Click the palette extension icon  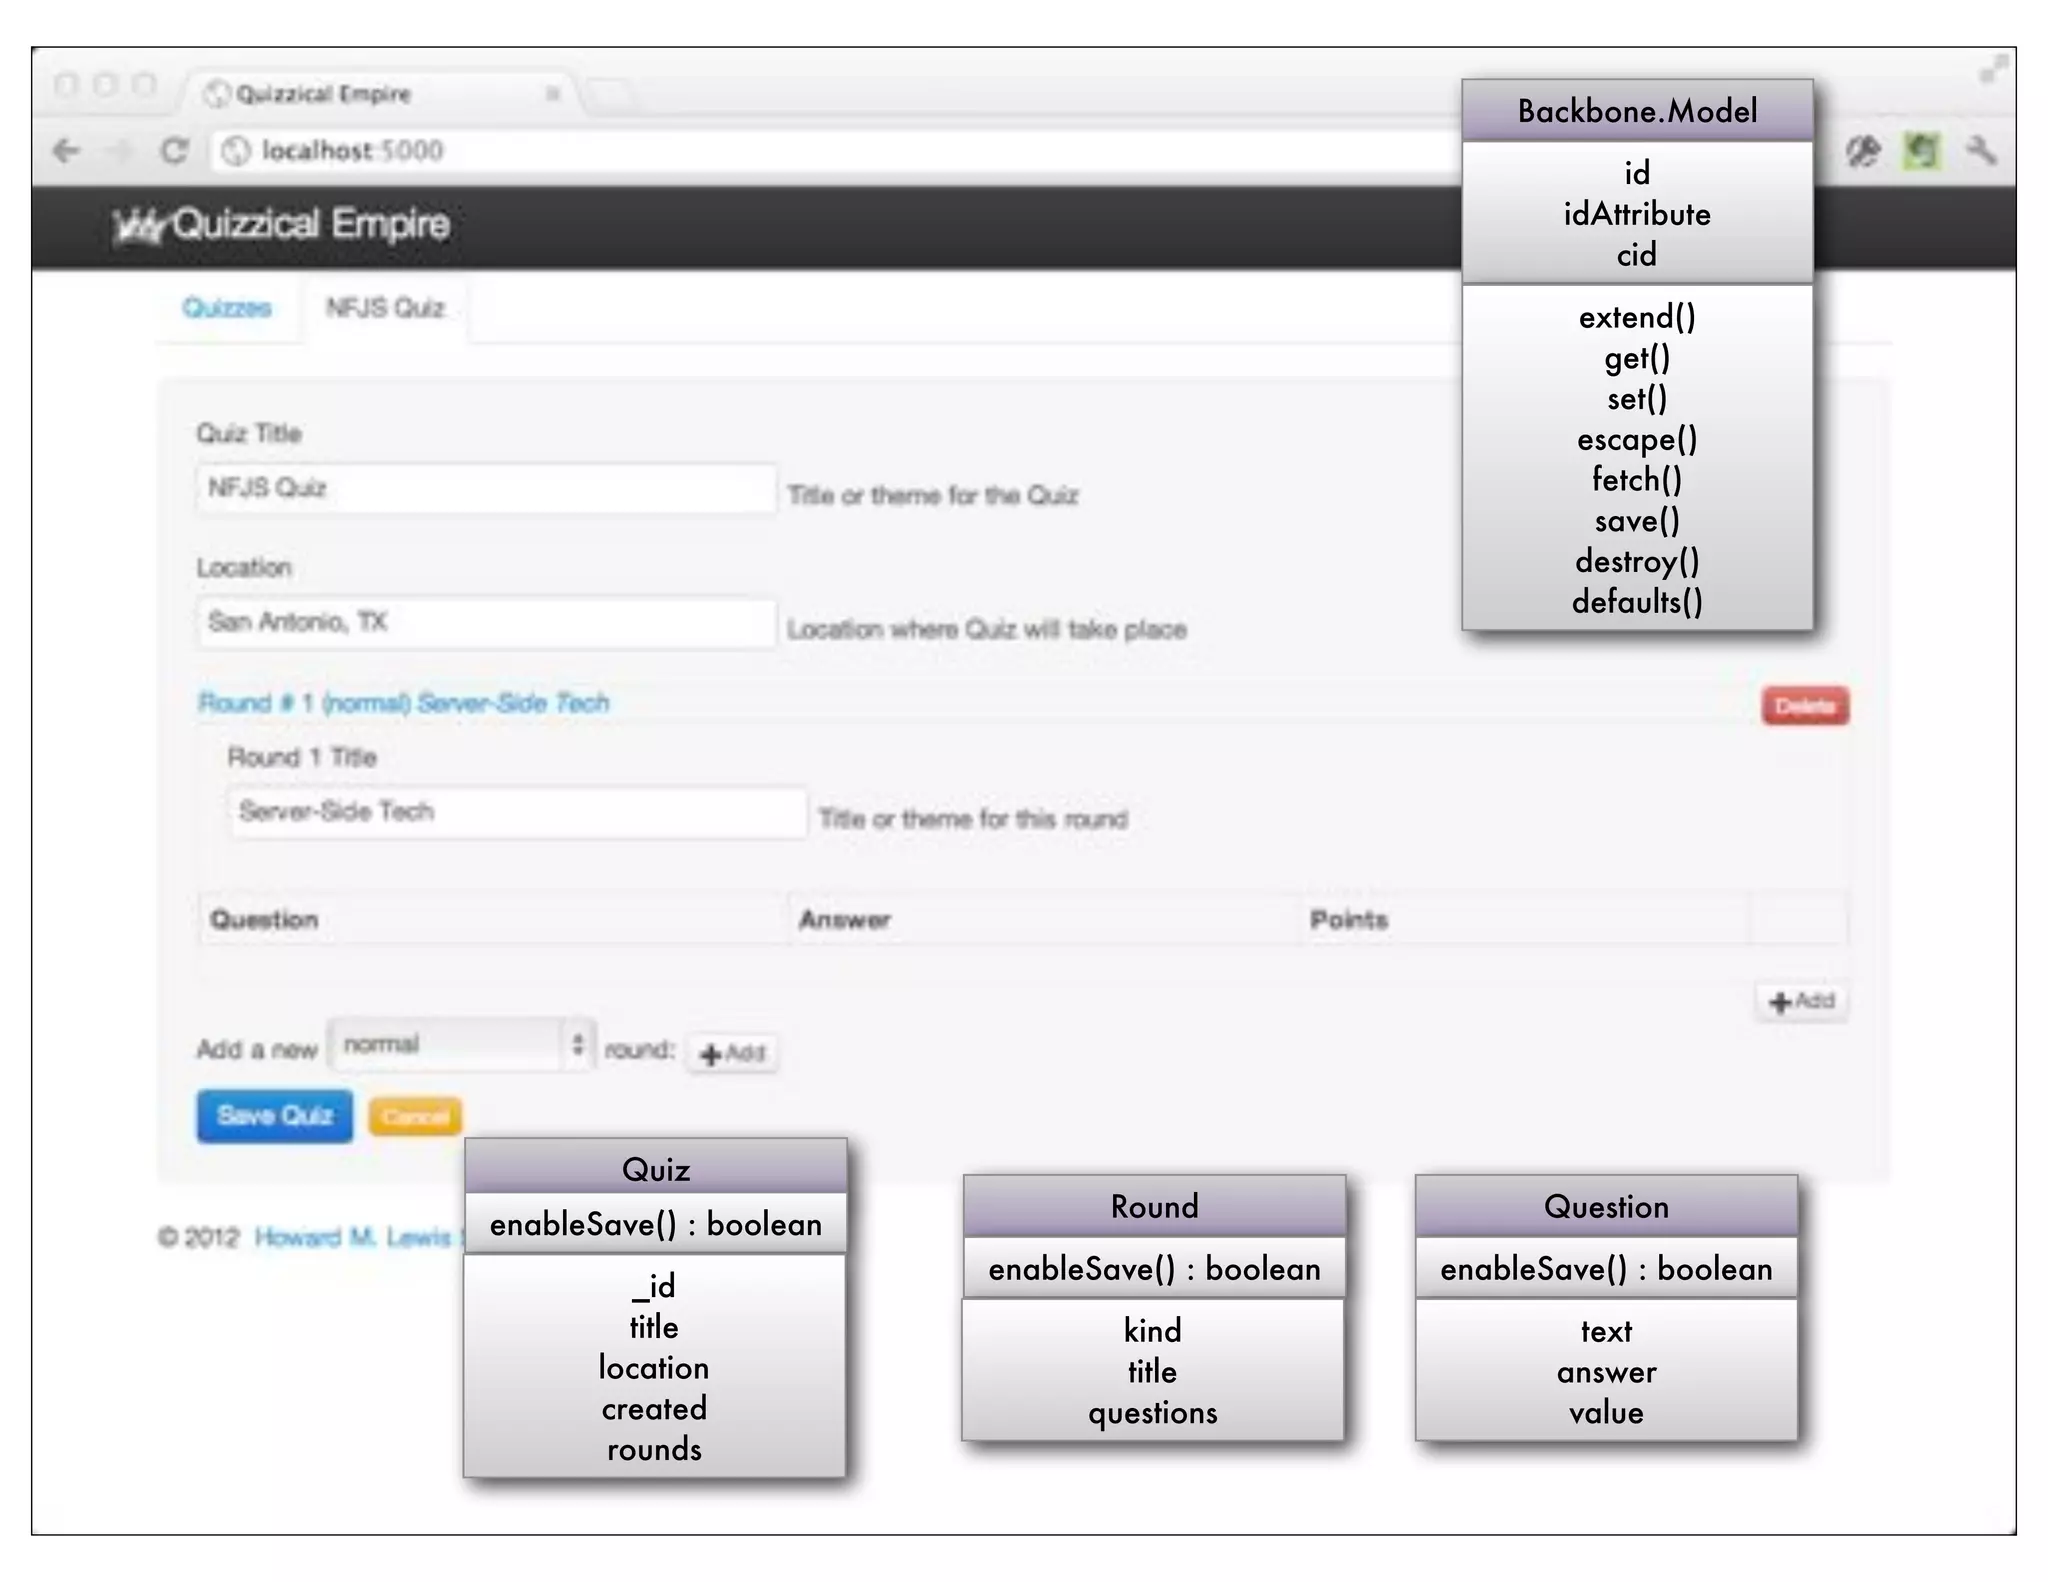coord(1863,151)
